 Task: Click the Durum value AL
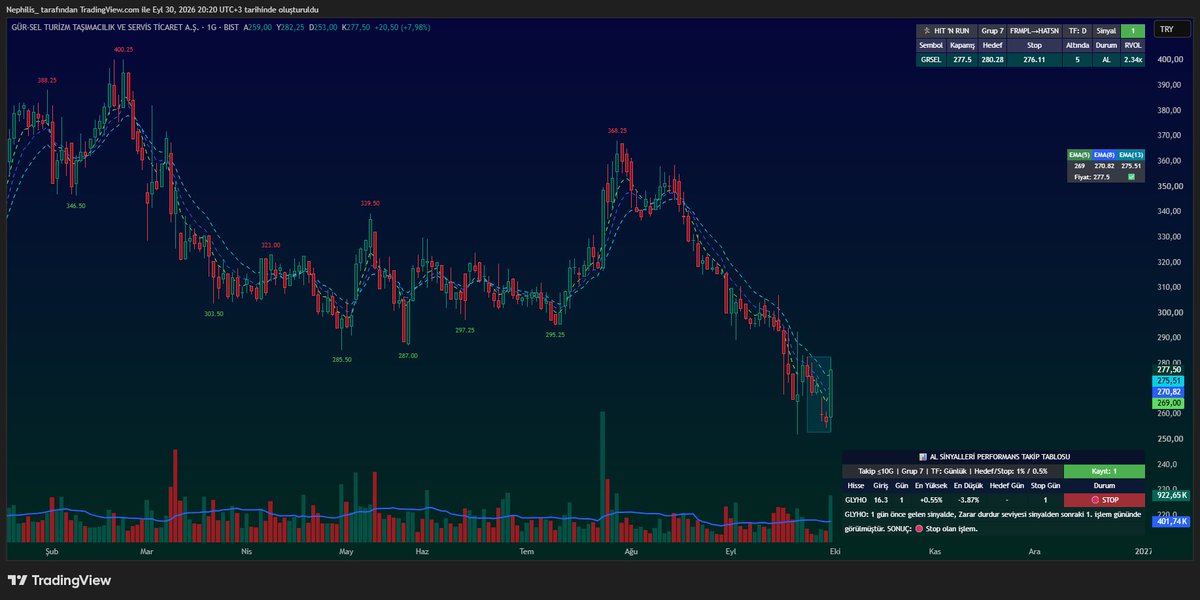point(1106,59)
